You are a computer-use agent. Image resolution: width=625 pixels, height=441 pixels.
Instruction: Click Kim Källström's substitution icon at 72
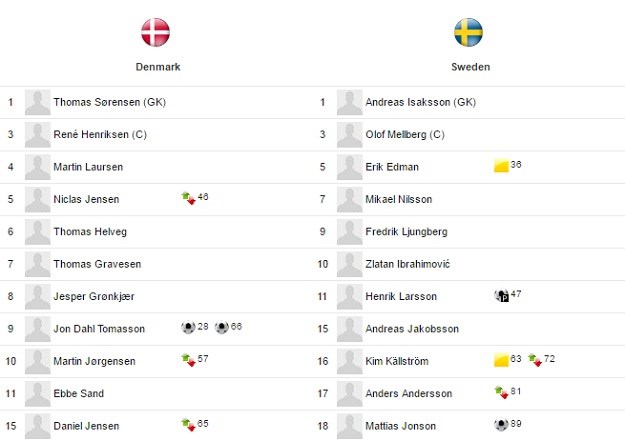pos(535,360)
